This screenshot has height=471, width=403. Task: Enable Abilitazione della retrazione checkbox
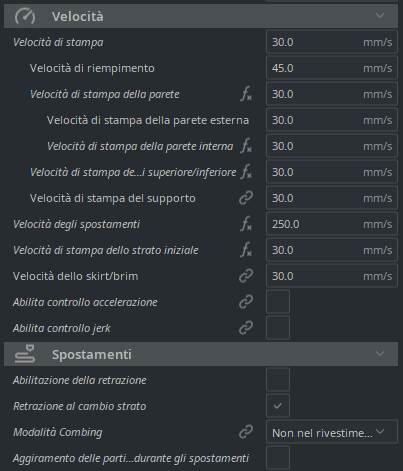click(x=278, y=380)
